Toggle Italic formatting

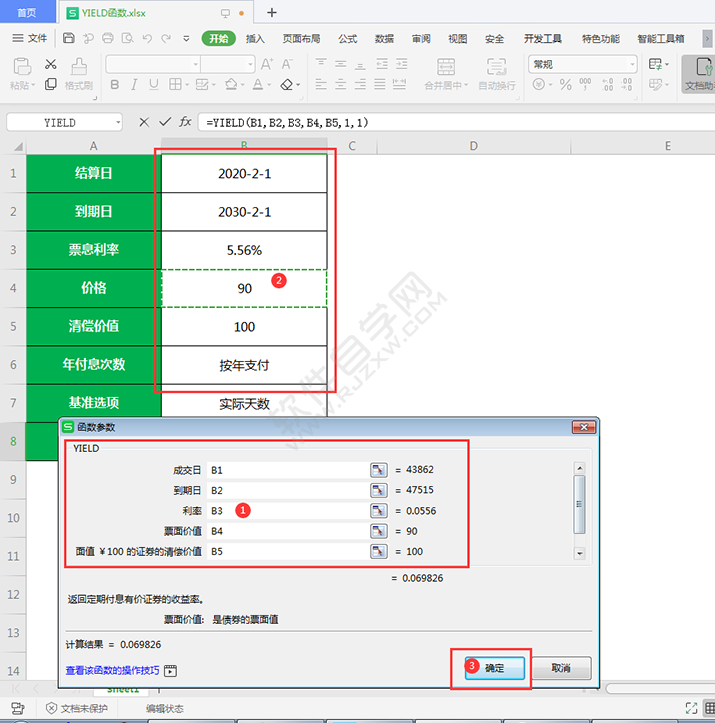coord(134,85)
